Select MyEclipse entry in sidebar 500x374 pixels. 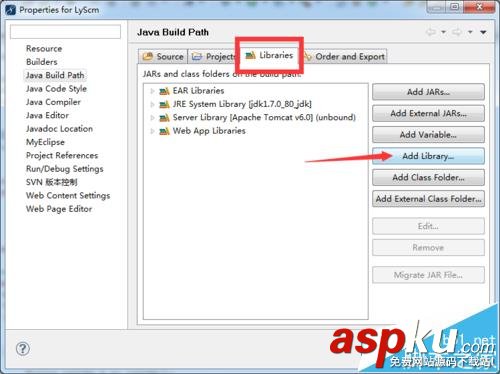[x=45, y=142]
